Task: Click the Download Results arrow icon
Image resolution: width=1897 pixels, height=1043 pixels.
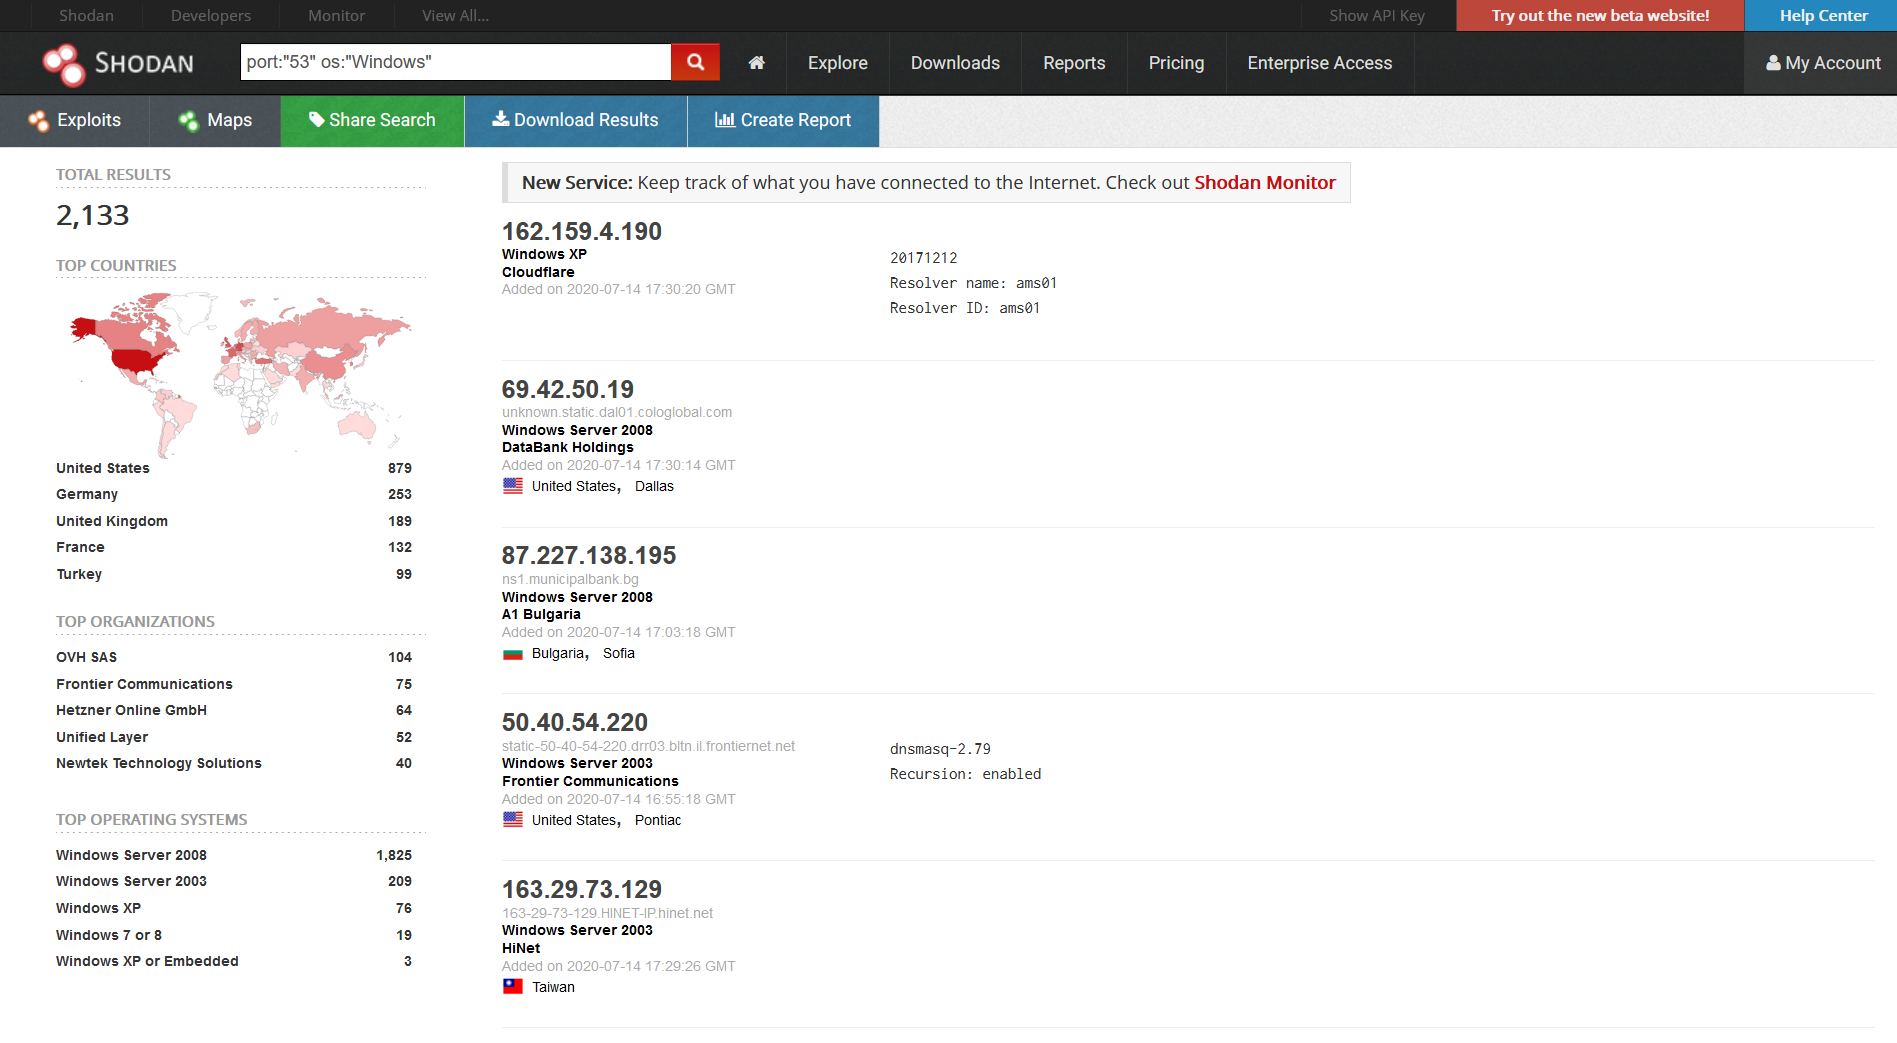Action: click(x=500, y=119)
